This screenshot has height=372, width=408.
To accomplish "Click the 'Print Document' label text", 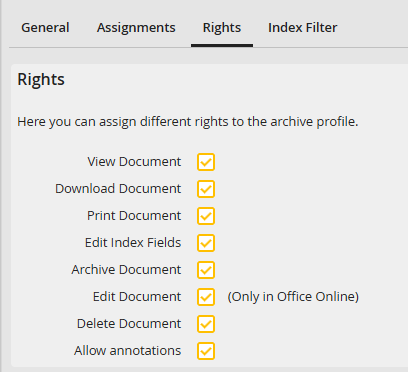I will tap(134, 216).
